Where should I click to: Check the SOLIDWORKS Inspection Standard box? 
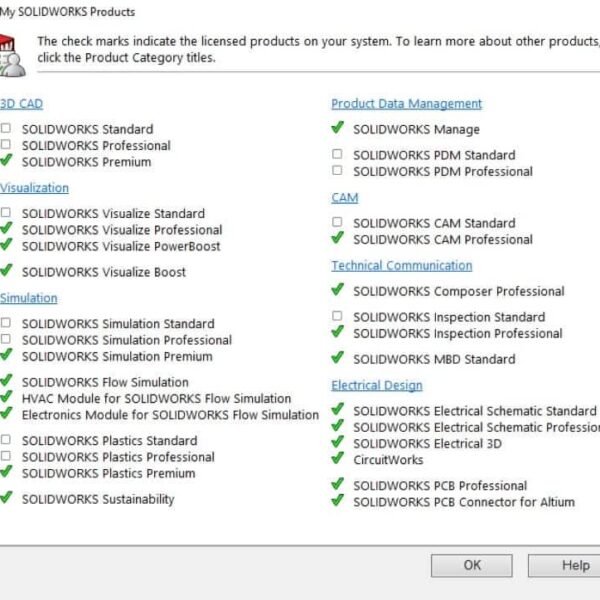pyautogui.click(x=338, y=317)
